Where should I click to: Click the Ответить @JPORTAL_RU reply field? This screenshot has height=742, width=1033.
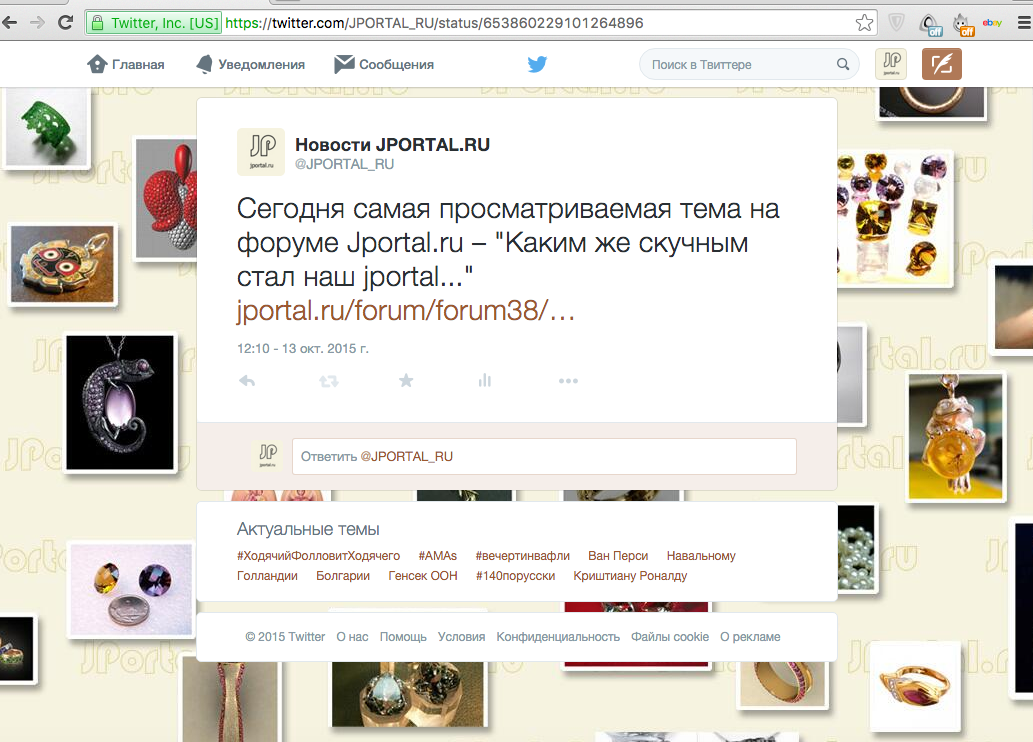point(544,456)
